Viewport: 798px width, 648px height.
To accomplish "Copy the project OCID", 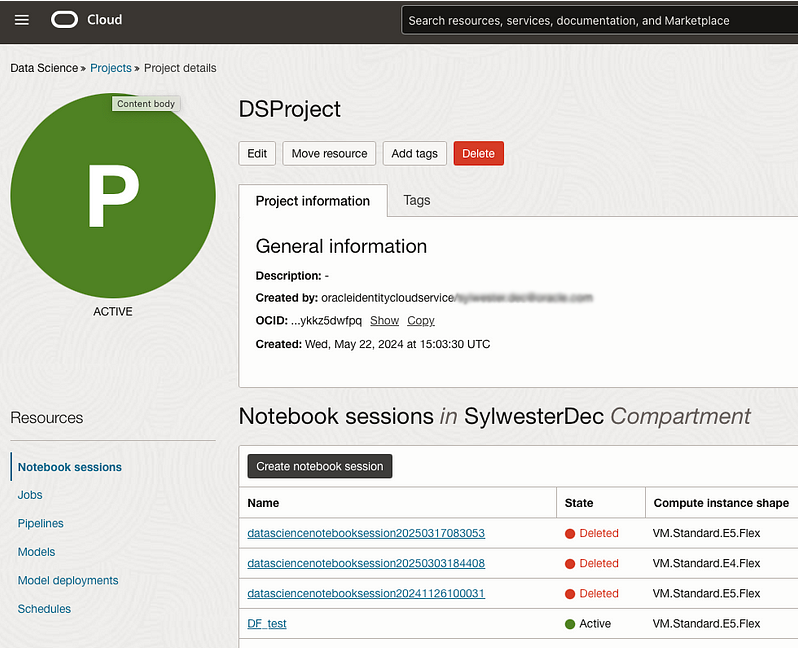I will [421, 321].
